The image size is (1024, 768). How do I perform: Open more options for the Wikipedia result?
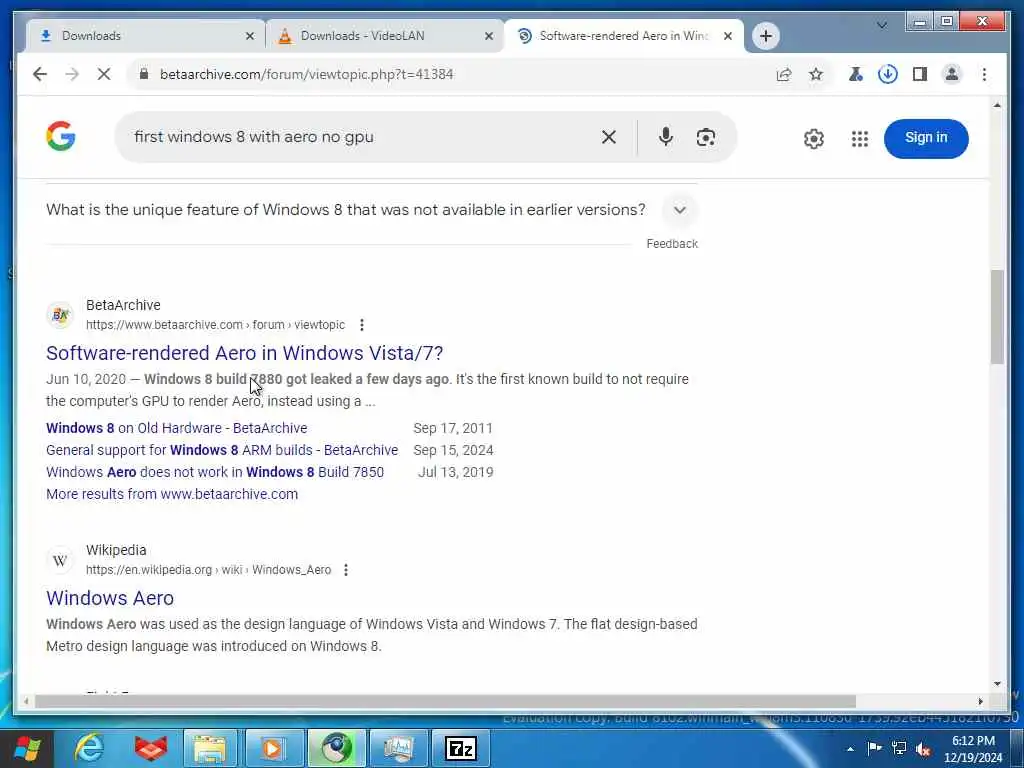point(346,569)
